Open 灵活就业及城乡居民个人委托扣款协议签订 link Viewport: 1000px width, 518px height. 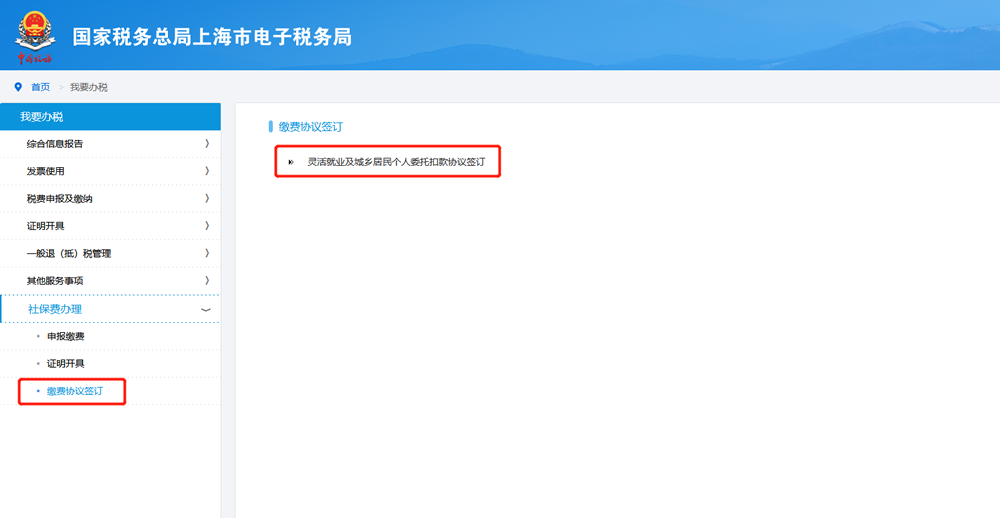395,161
